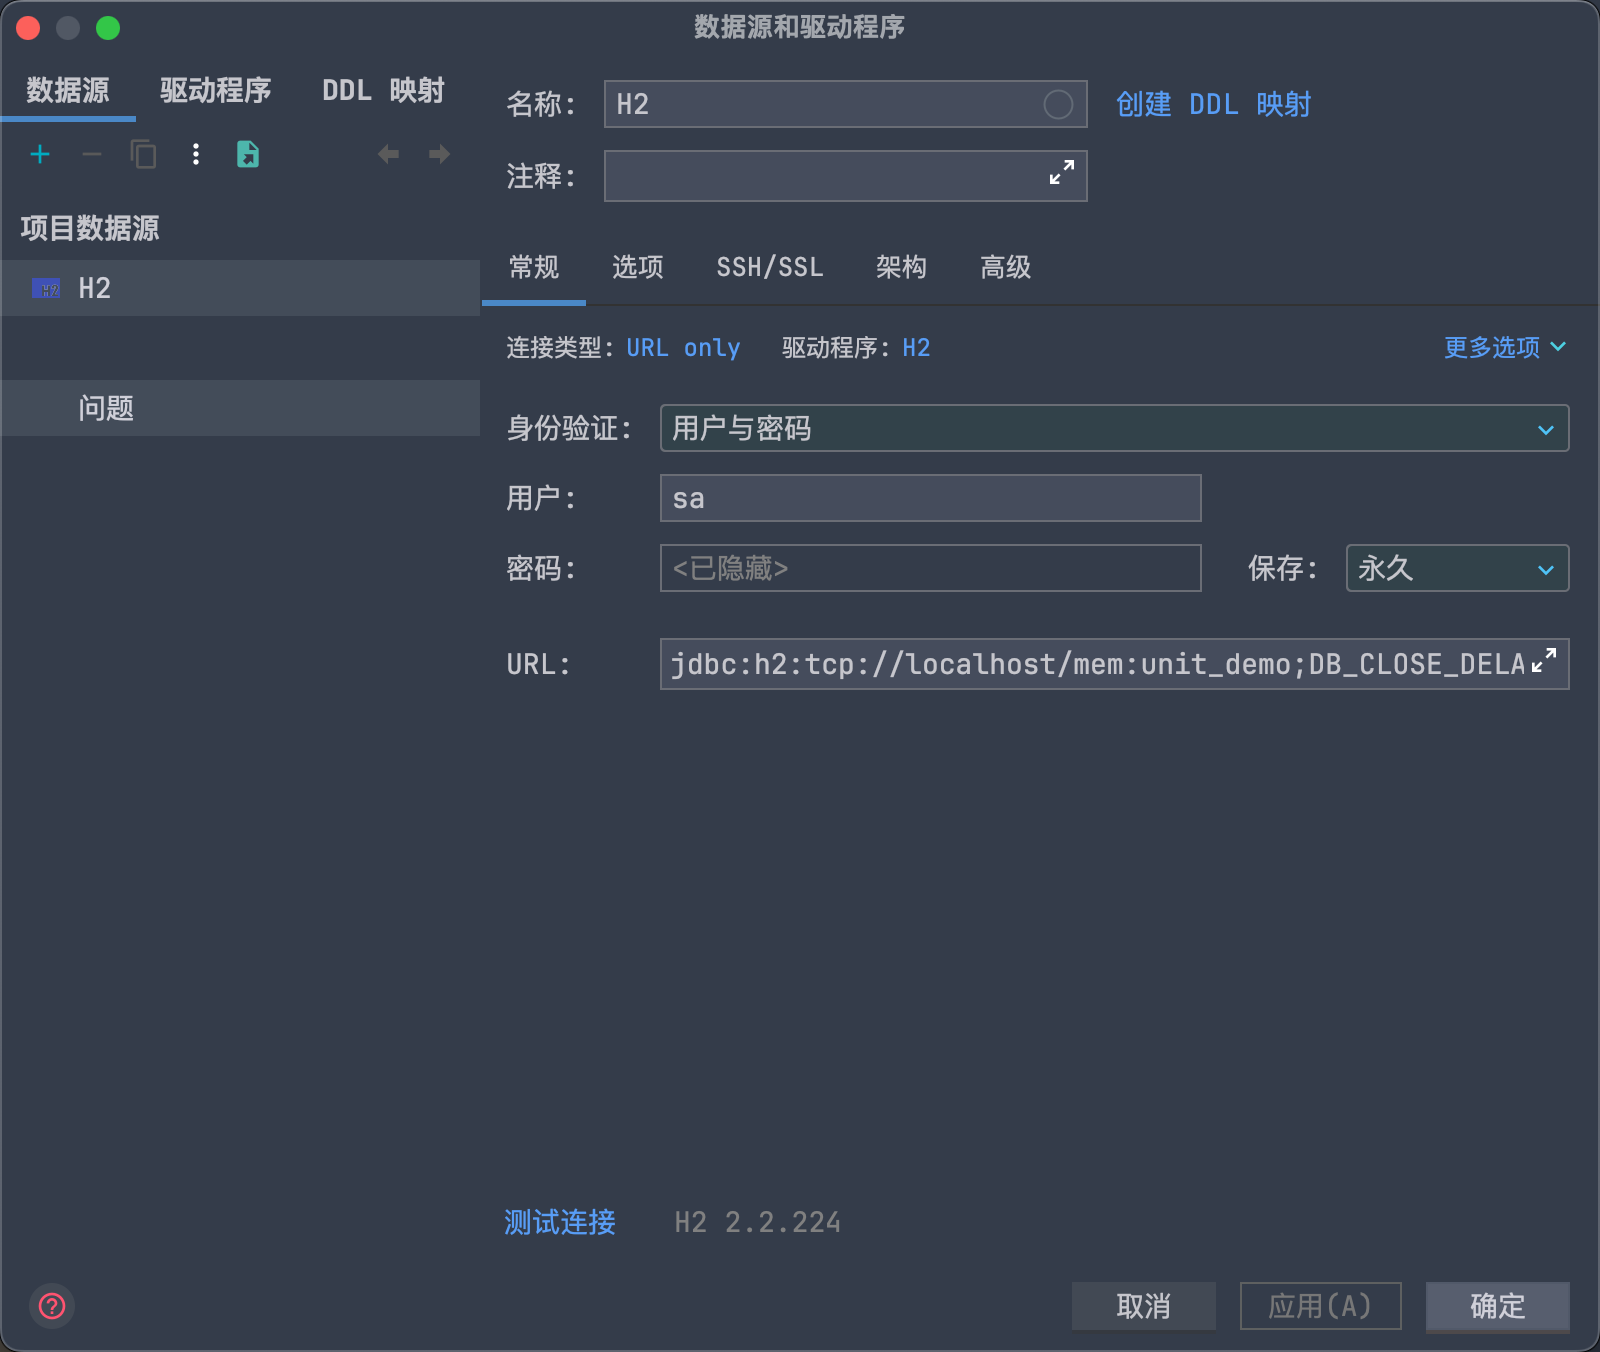Duplicate the H2 data source

[143, 154]
